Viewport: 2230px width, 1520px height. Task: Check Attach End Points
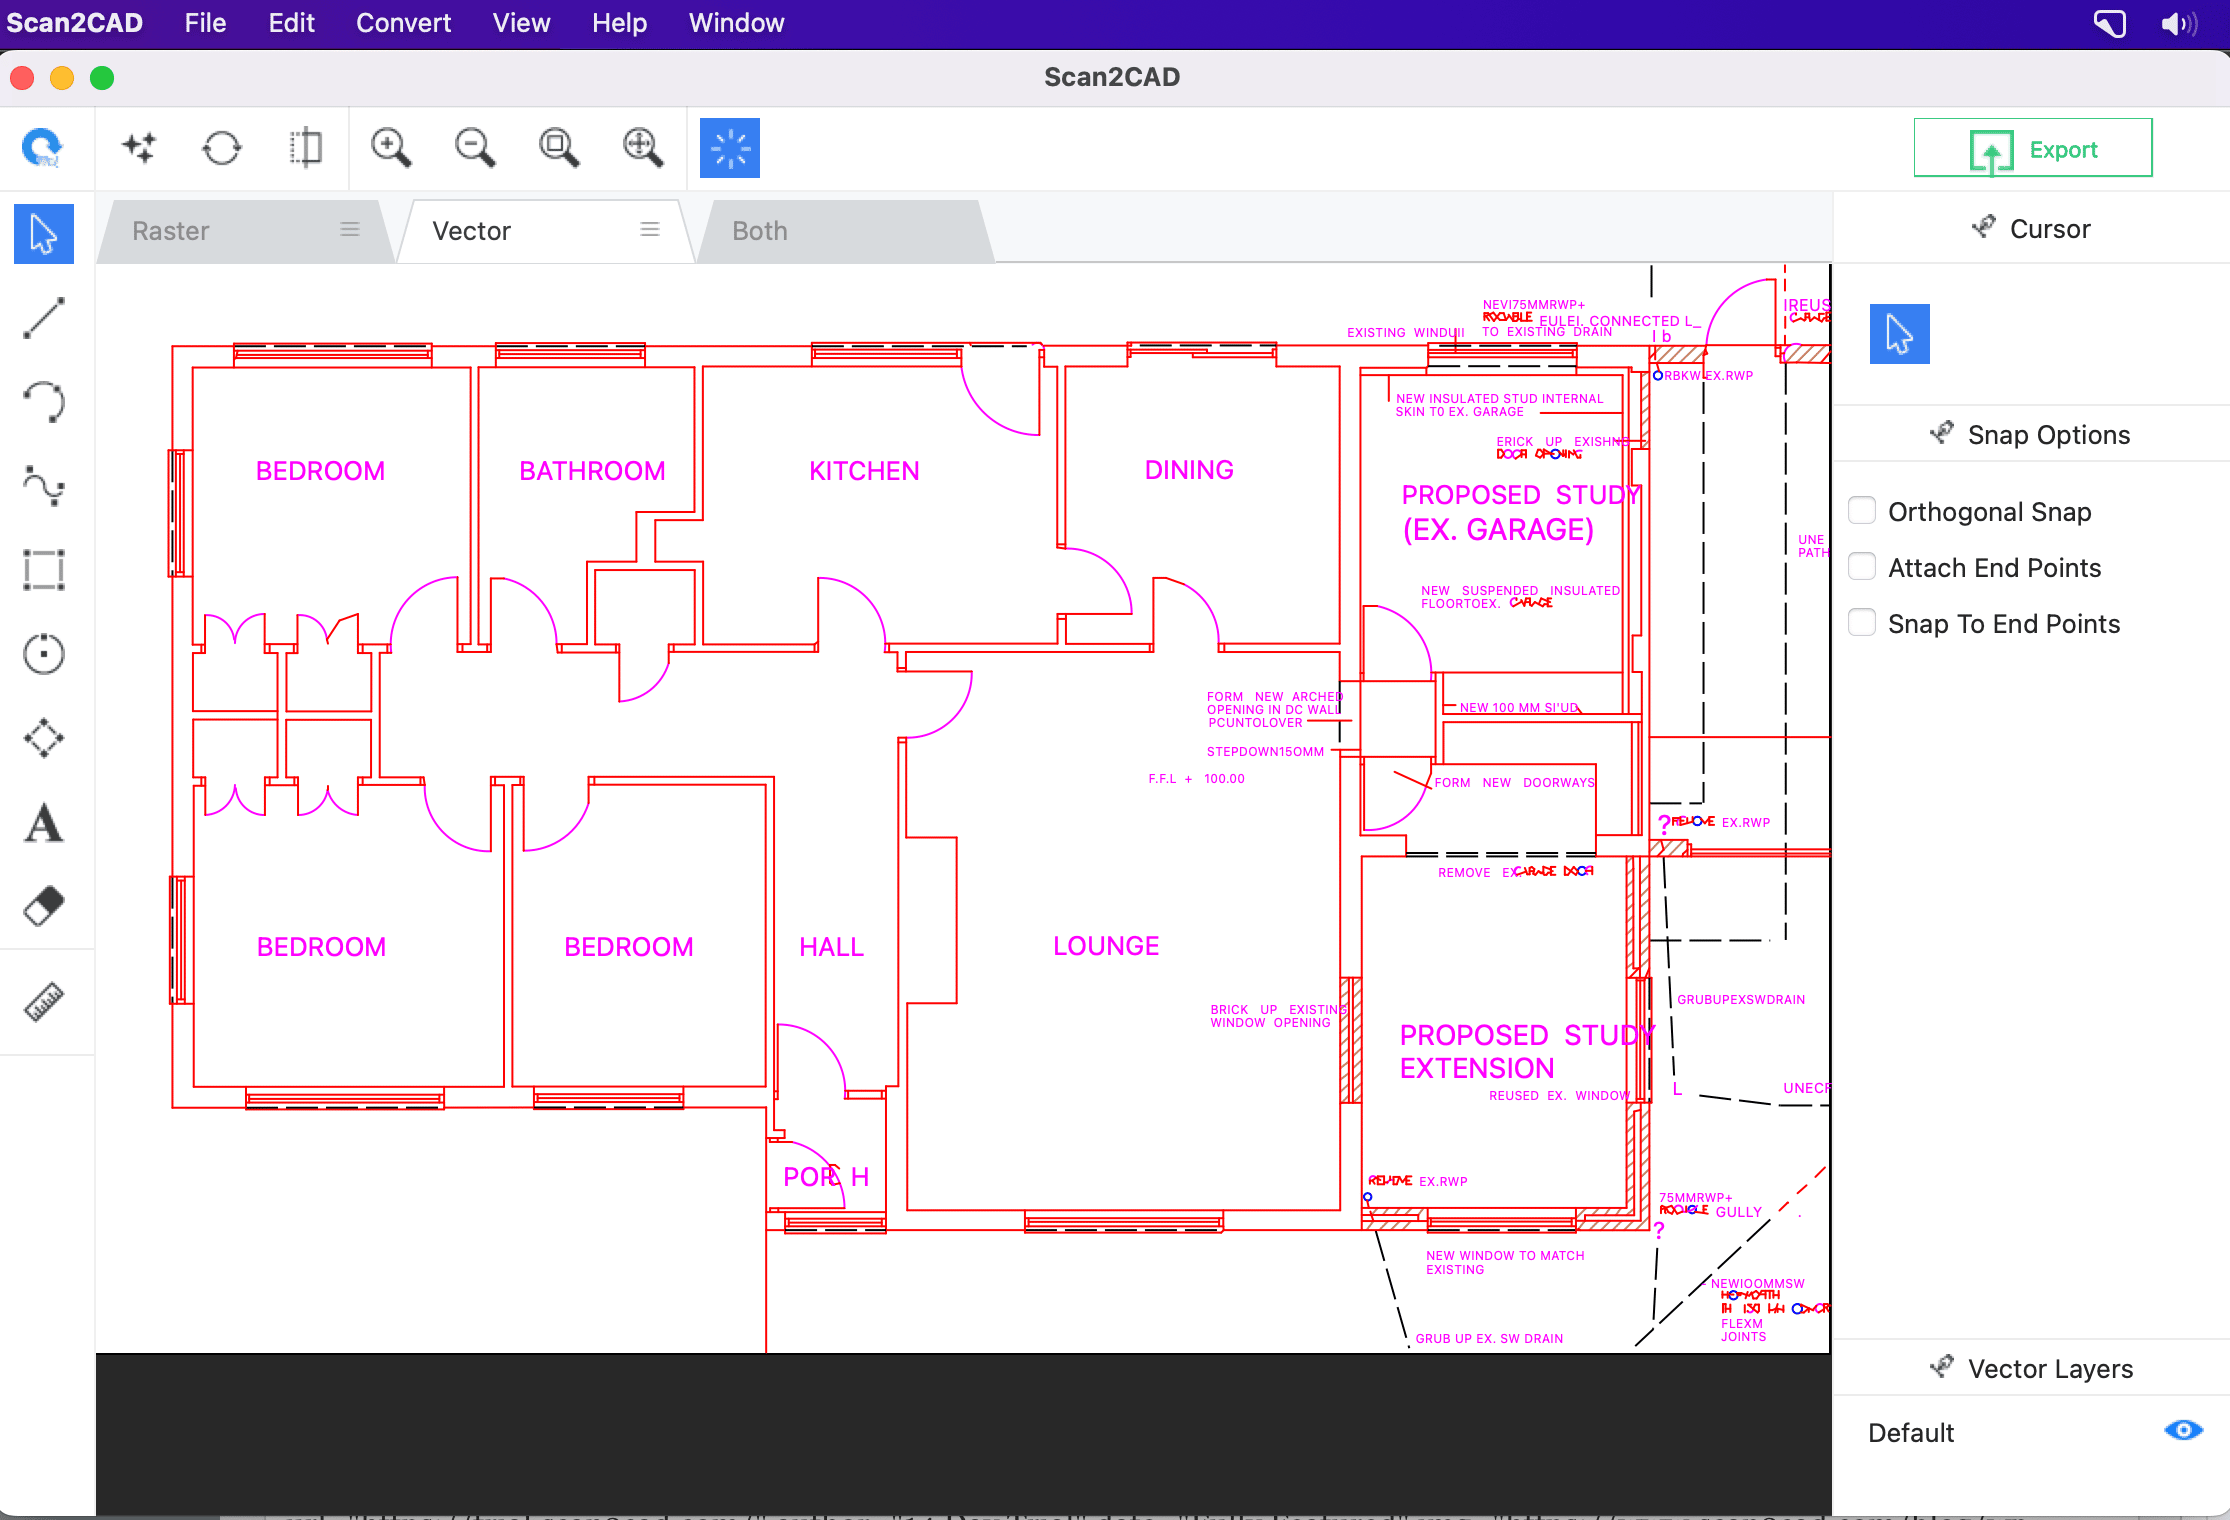pyautogui.click(x=1862, y=566)
